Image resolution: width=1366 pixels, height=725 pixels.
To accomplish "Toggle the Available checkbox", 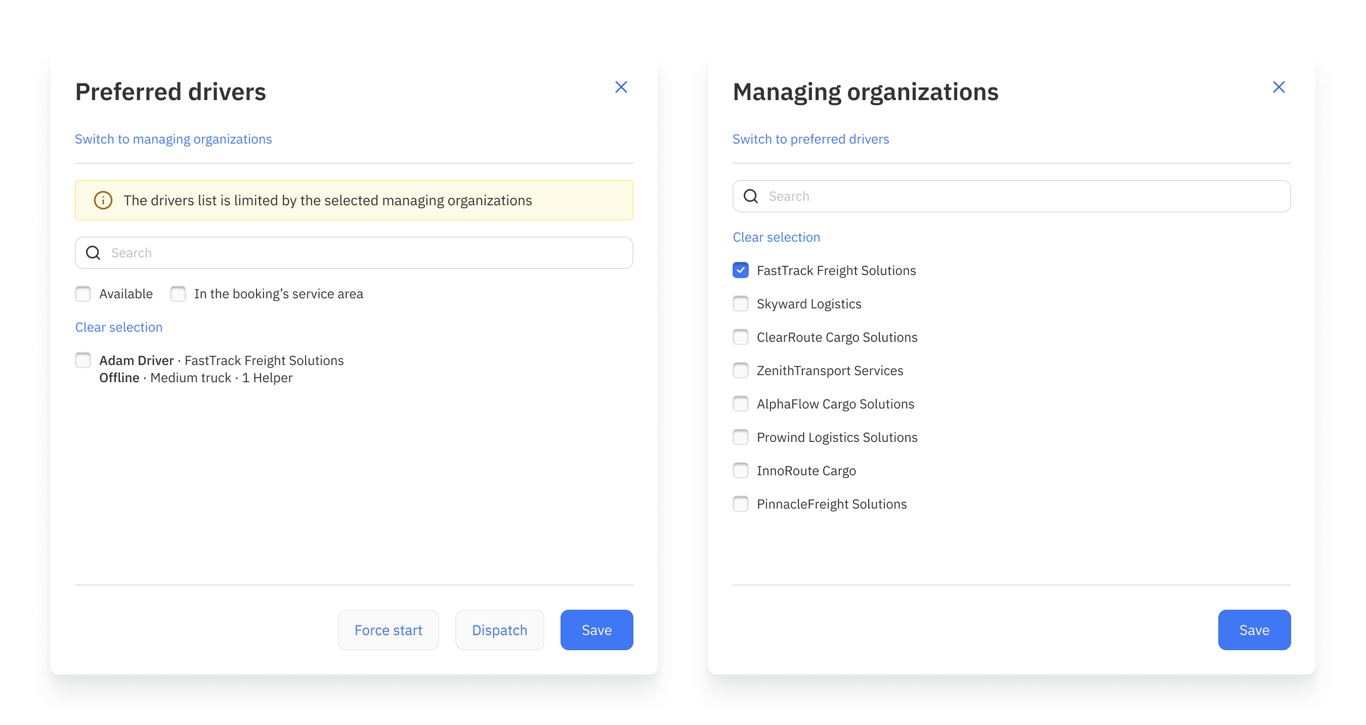I will tap(83, 293).
